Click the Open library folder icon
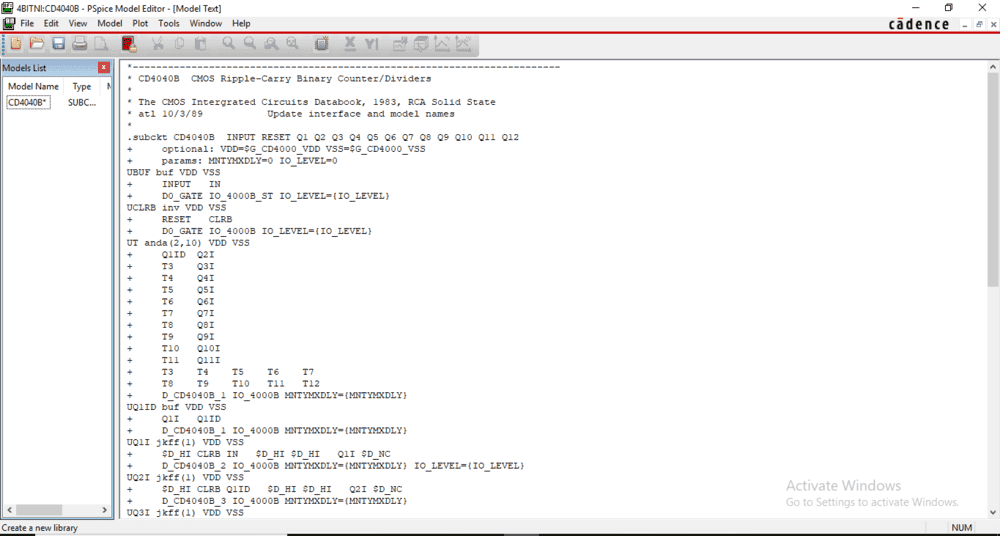1000x536 pixels. 37,43
